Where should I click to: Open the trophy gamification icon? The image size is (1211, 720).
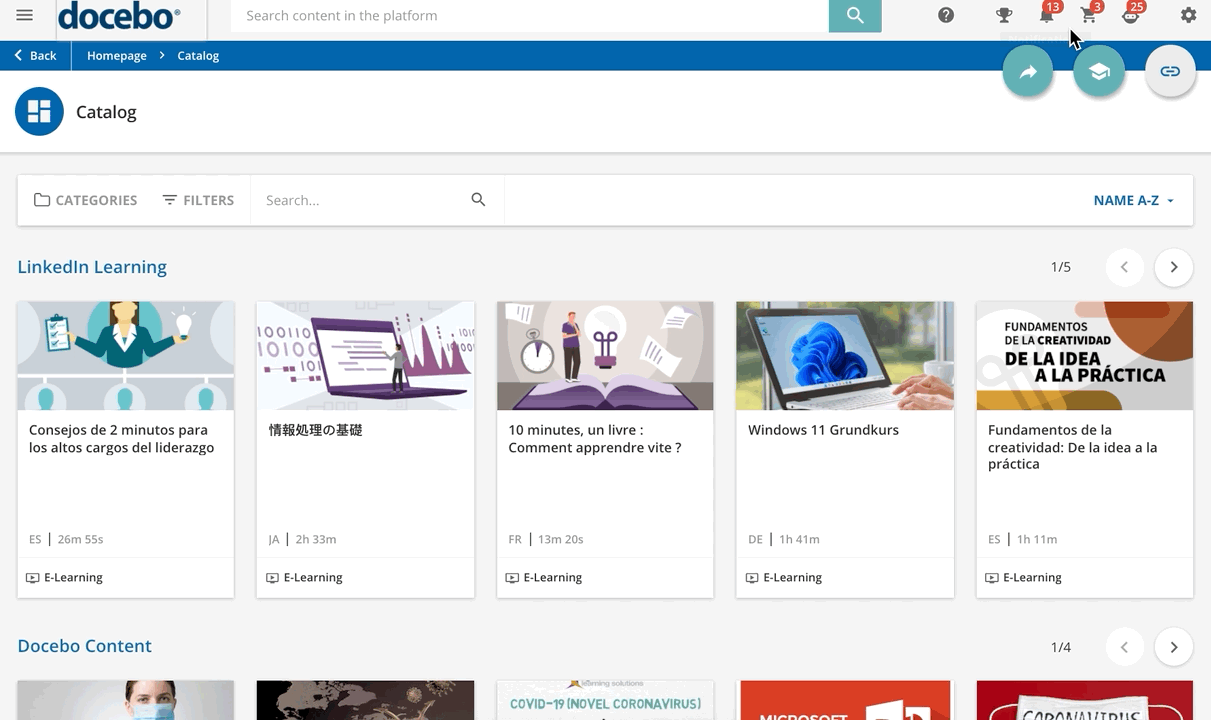1004,15
